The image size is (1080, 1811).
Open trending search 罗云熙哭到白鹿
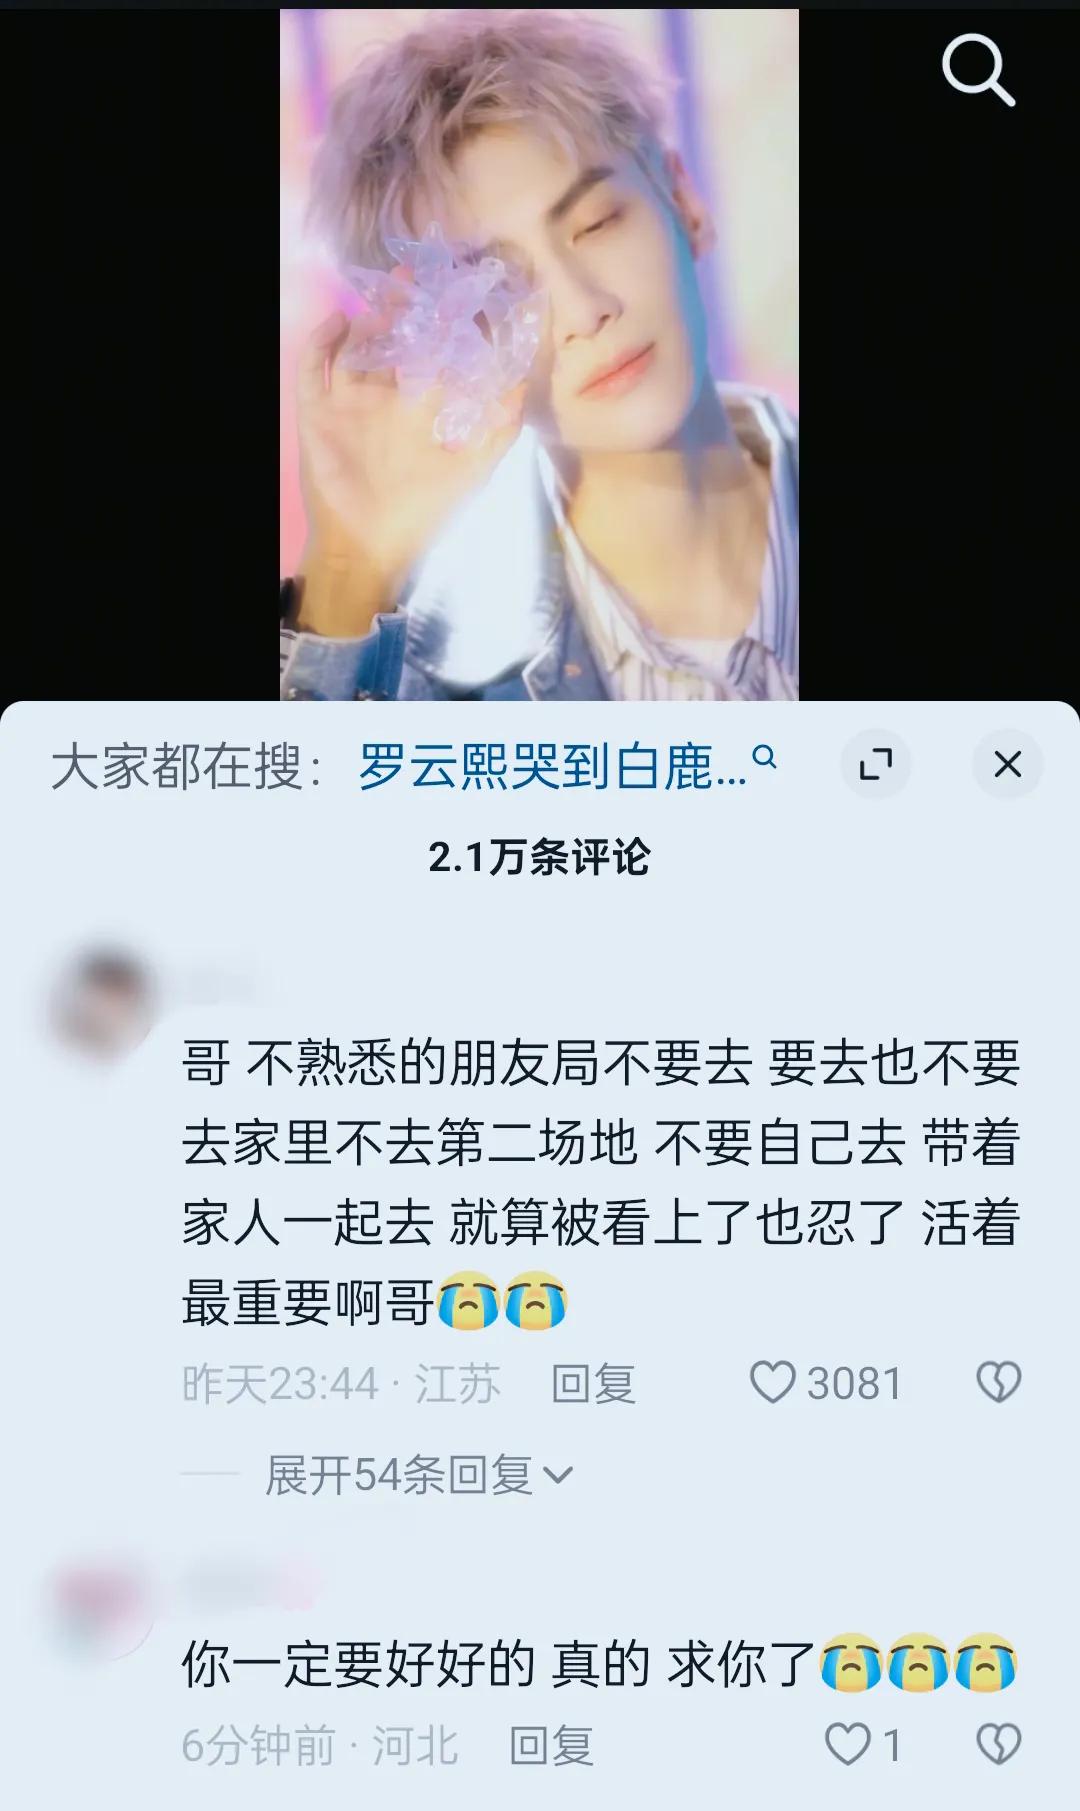click(552, 767)
